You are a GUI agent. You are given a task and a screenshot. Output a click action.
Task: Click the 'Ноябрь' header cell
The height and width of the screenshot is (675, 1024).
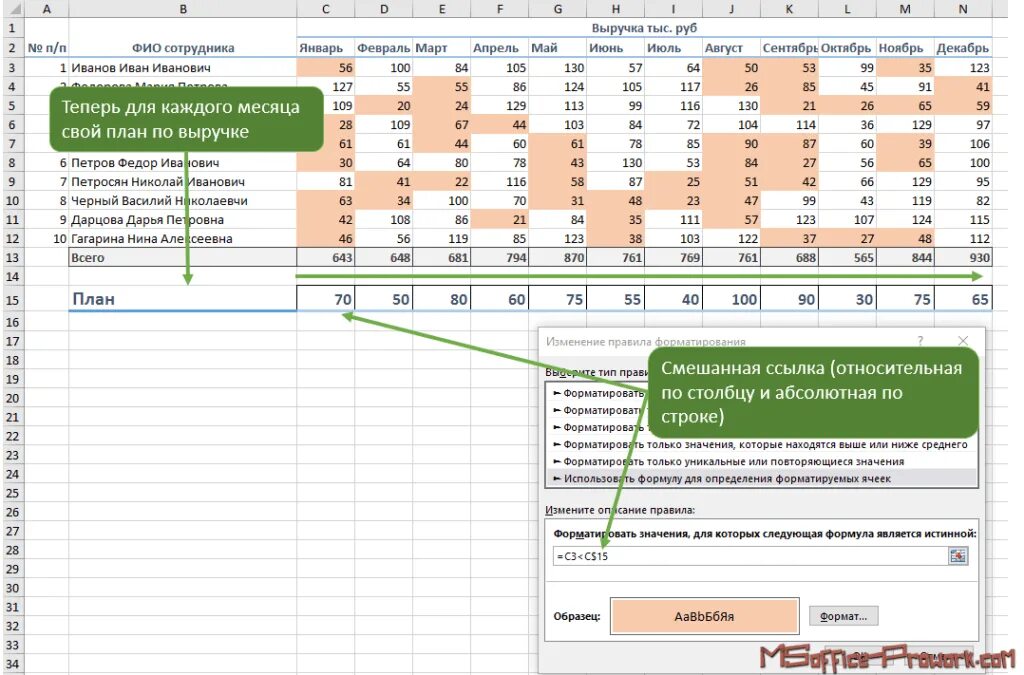click(905, 48)
